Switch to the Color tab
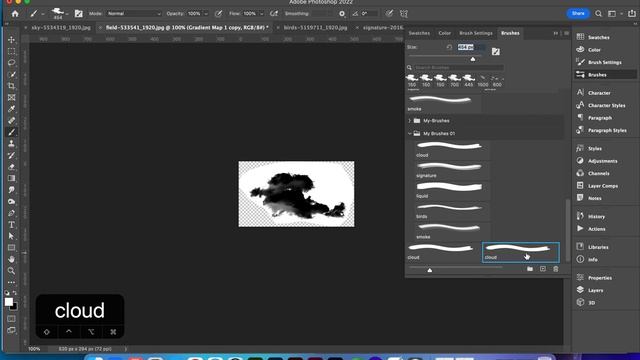 444,33
